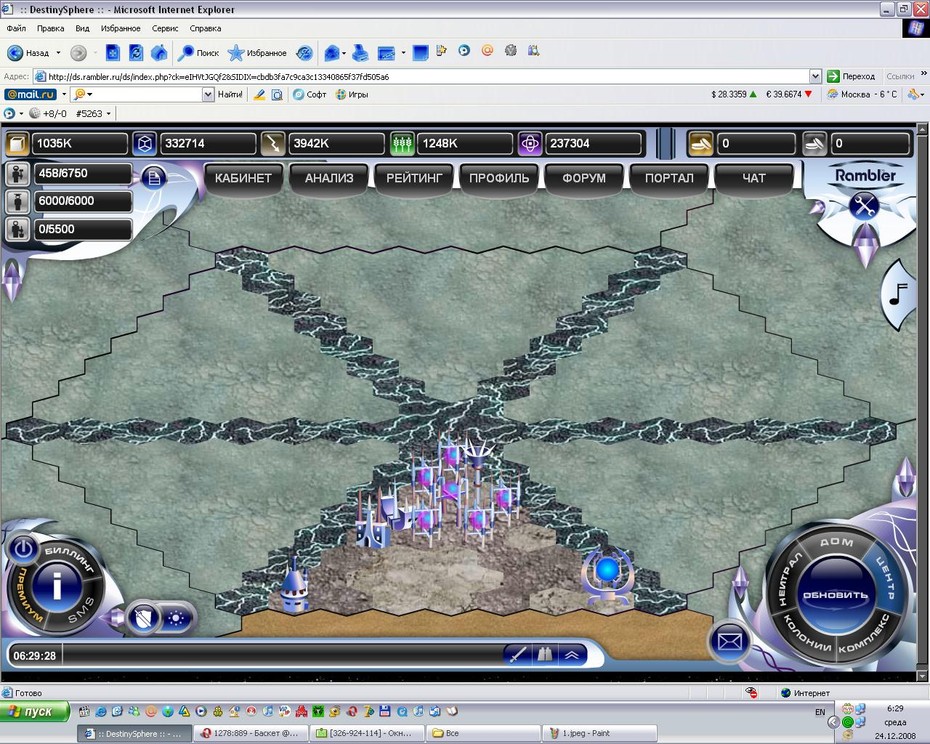Expand message bar with double chevron
Image resolution: width=930 pixels, height=744 pixels.
tap(572, 655)
